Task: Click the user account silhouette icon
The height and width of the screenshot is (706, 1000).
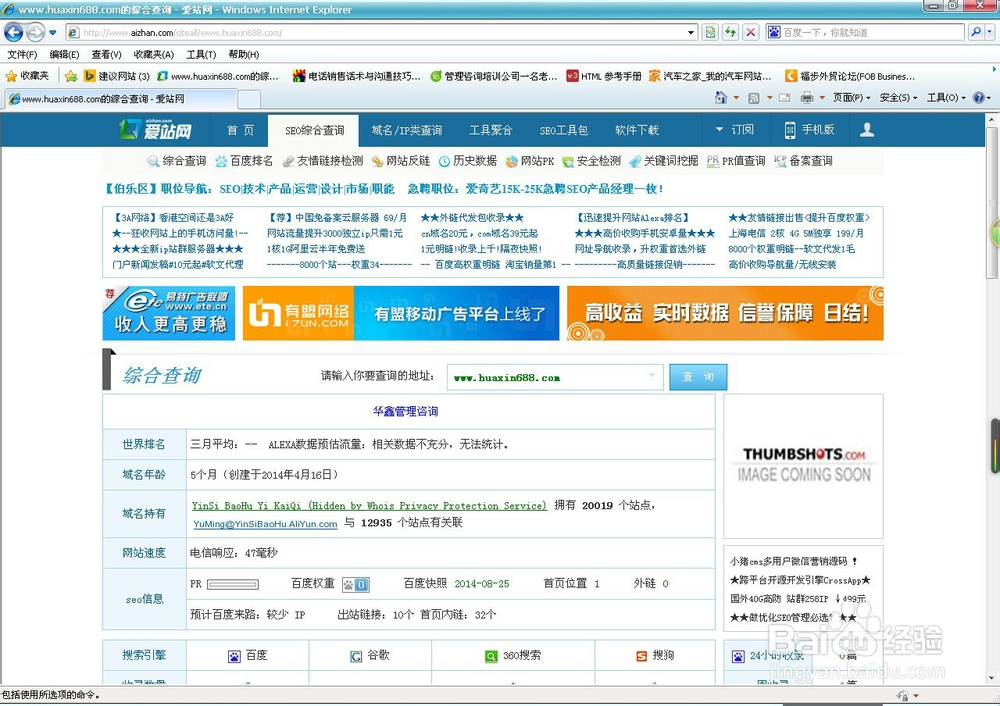Action: point(867,130)
